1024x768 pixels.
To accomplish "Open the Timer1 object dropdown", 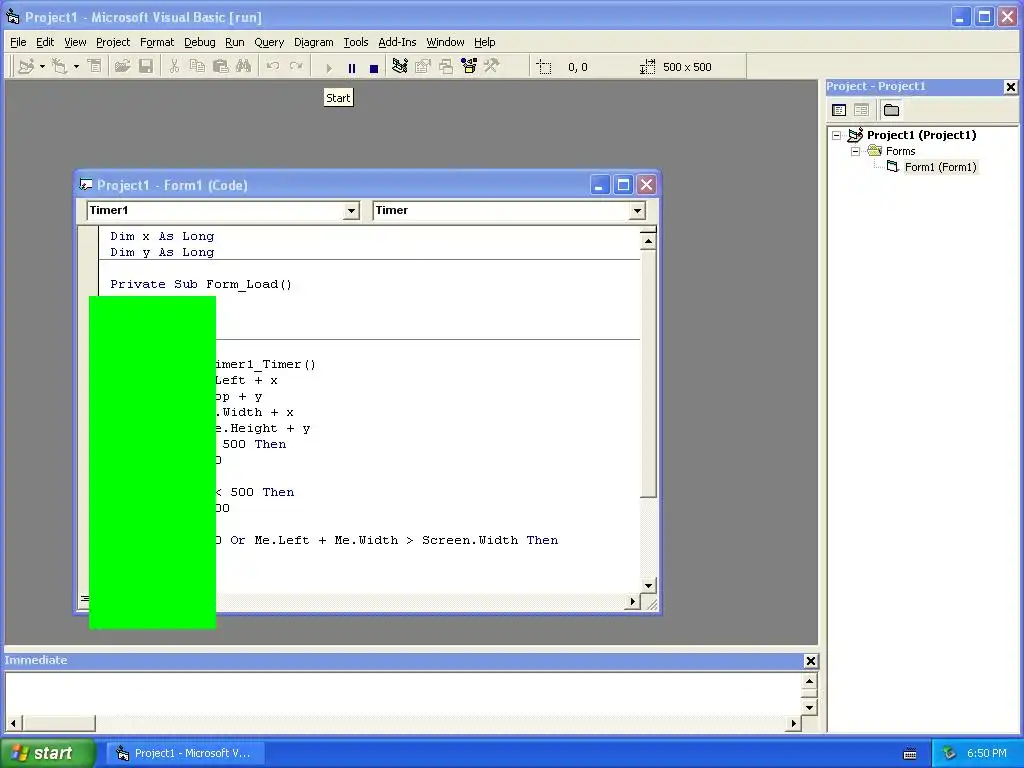I will coord(351,210).
